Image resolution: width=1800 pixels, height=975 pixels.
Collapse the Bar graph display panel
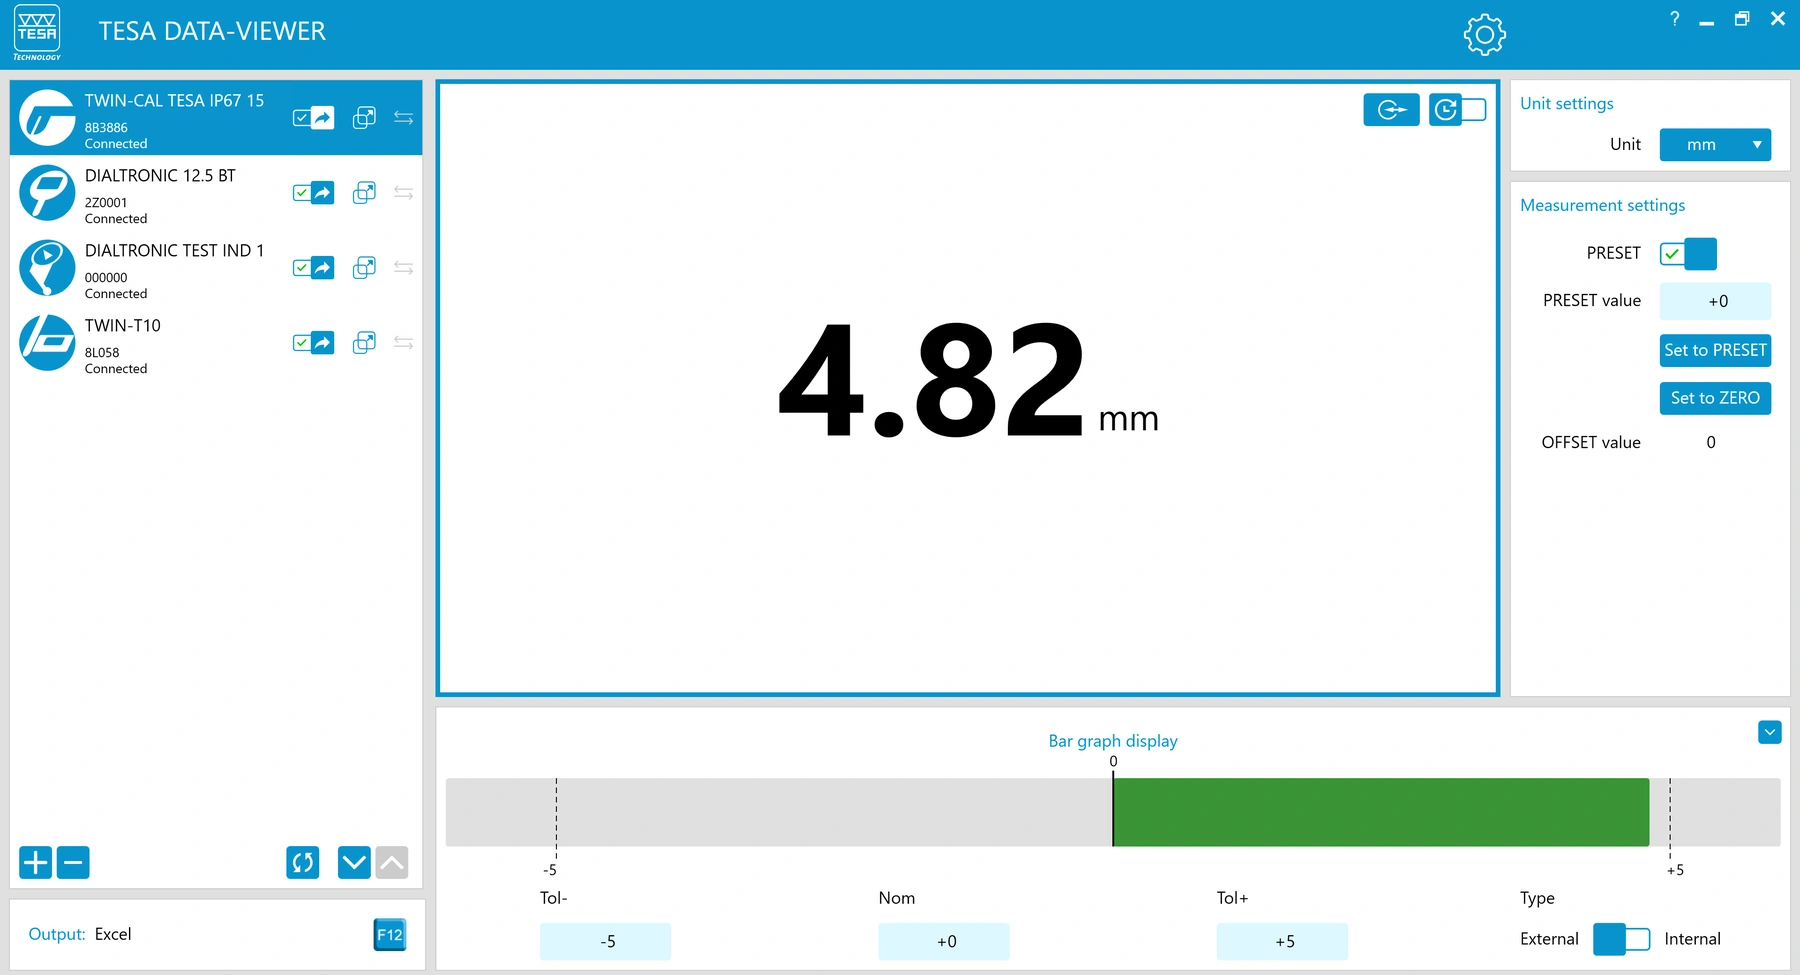pos(1769,732)
